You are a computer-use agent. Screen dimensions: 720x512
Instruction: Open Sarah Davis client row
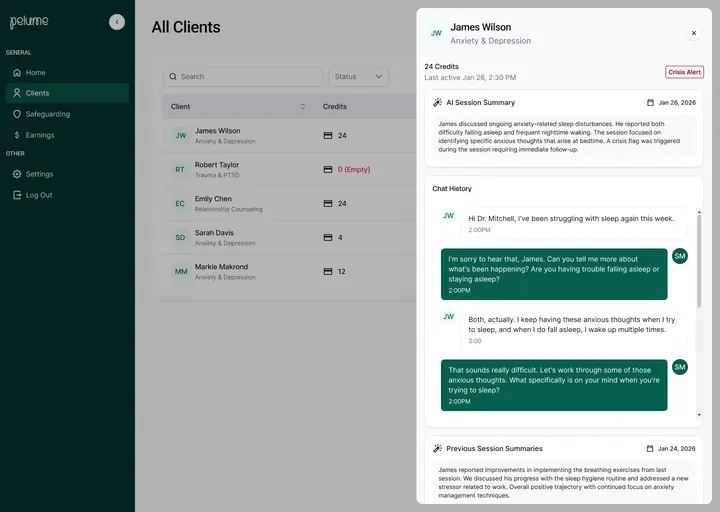pos(289,237)
